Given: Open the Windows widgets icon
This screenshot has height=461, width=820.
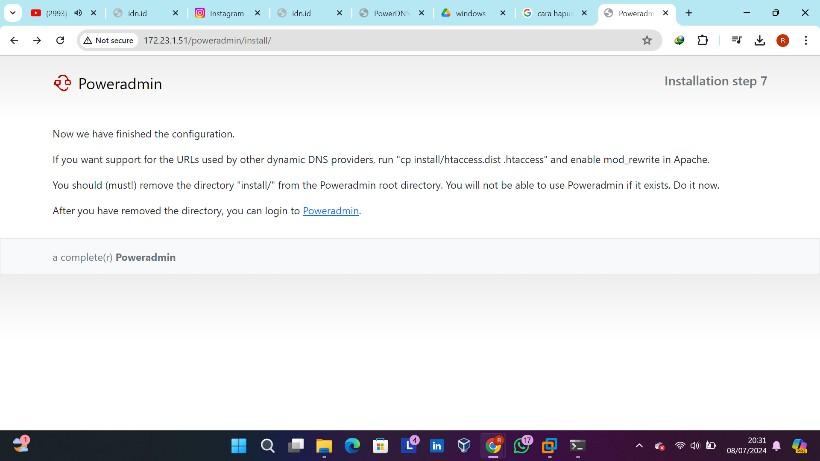Looking at the screenshot, I should click(x=21, y=445).
